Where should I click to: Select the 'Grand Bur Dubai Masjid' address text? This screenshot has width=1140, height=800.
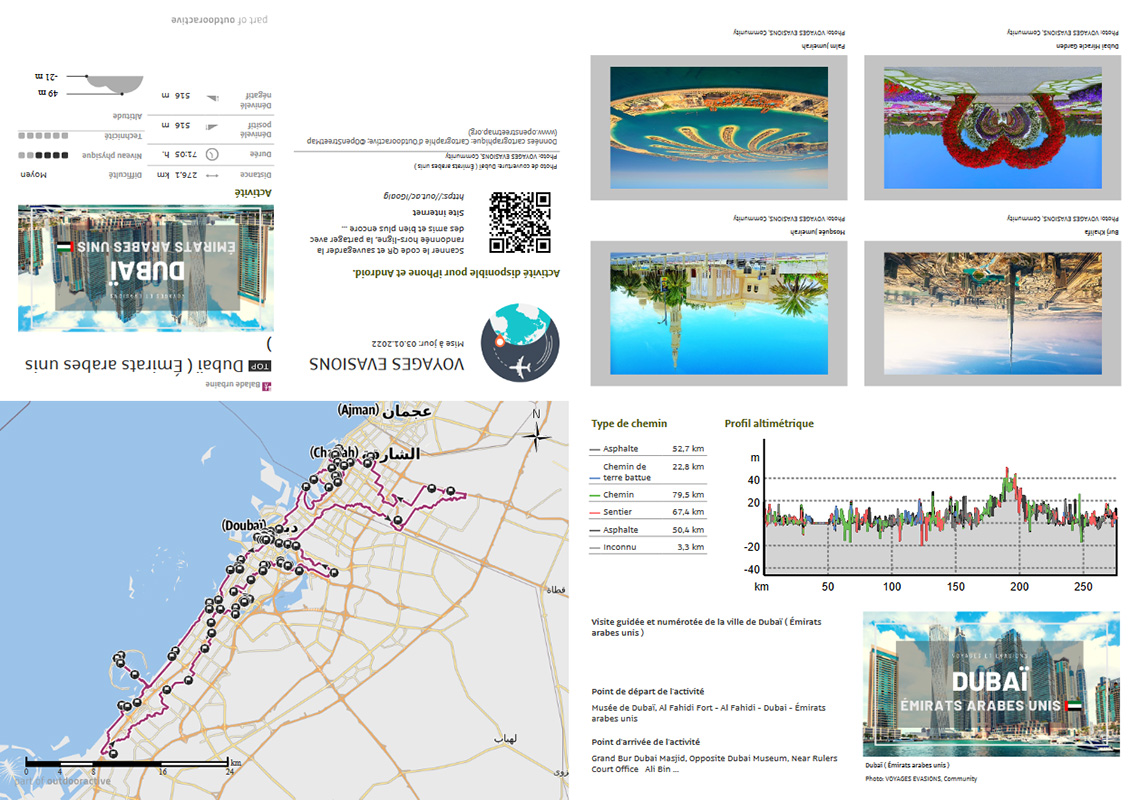click(714, 764)
